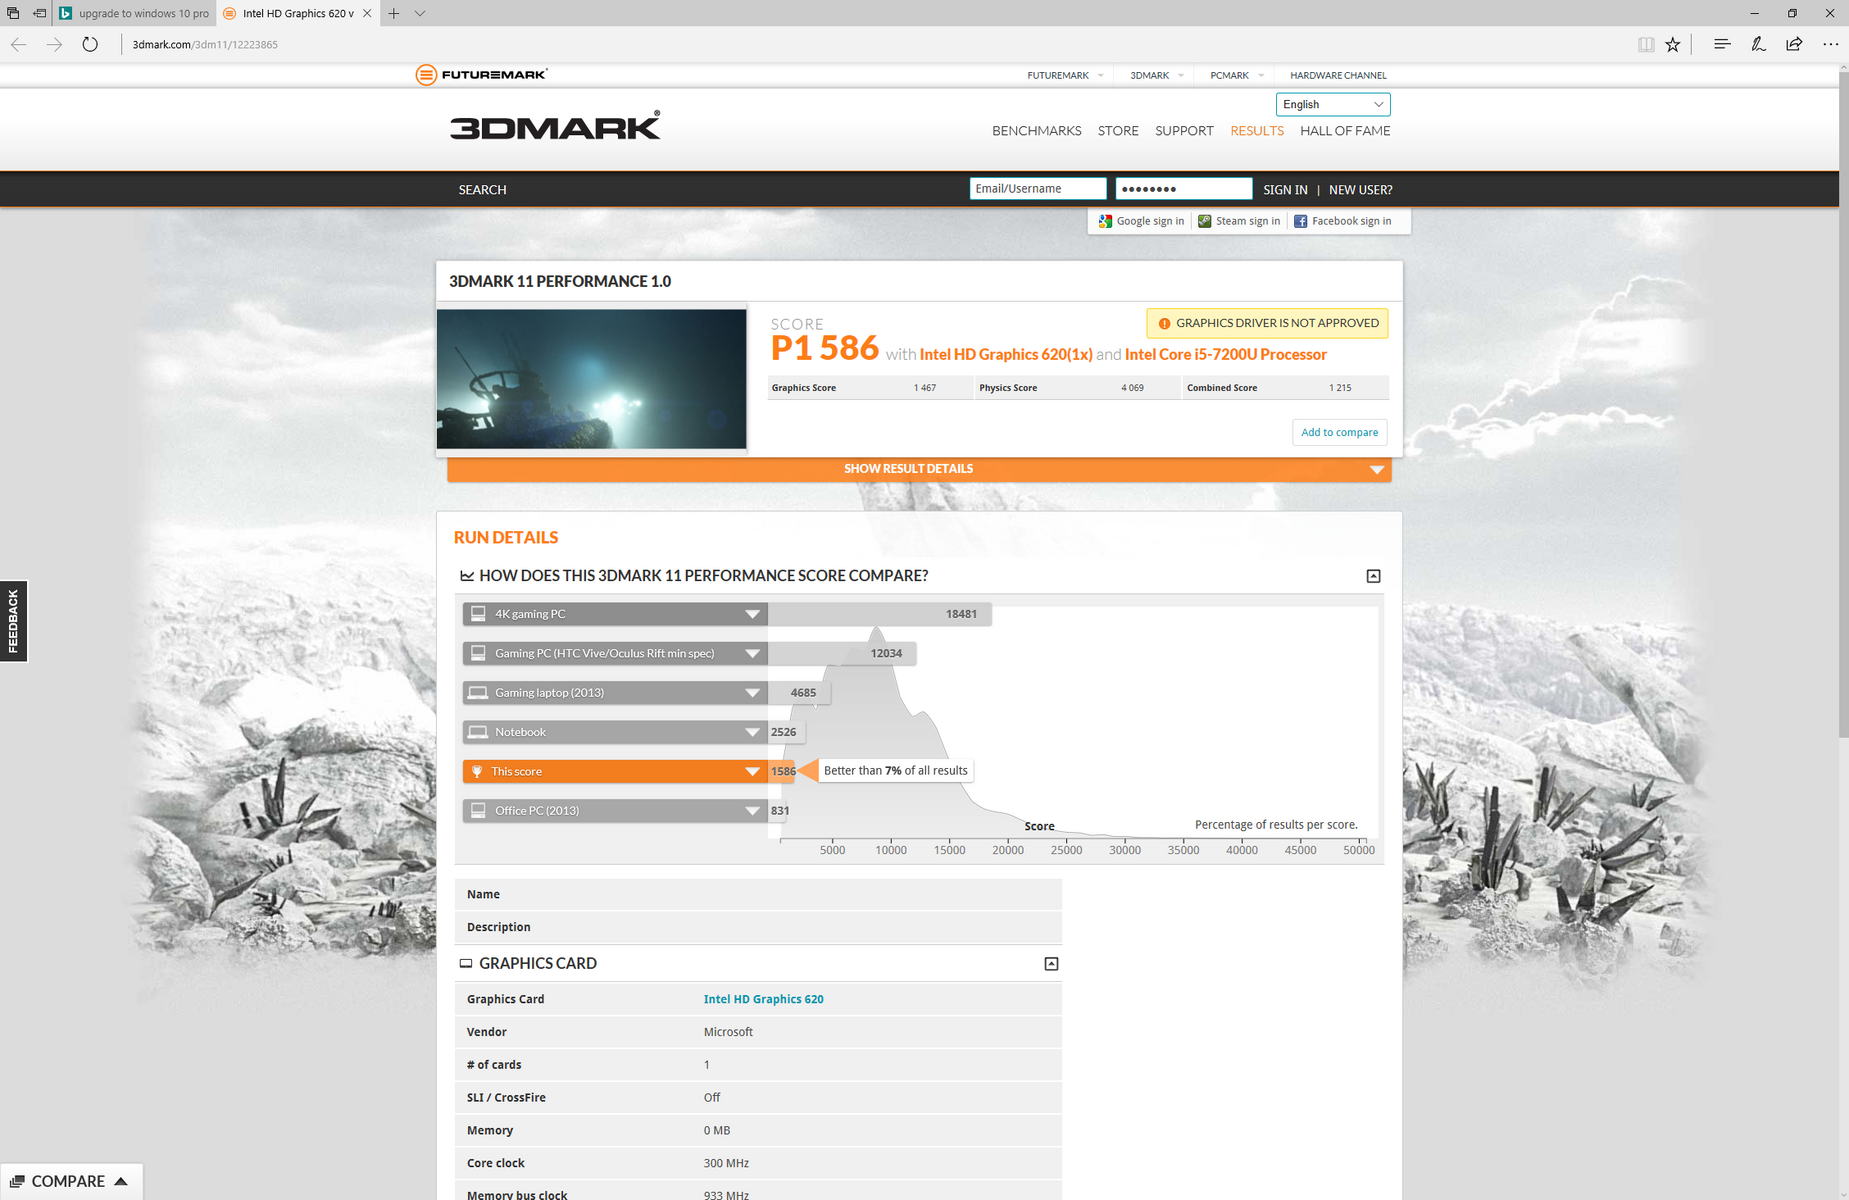
Task: Expand the 4K gaming PC dropdown
Action: coord(752,614)
